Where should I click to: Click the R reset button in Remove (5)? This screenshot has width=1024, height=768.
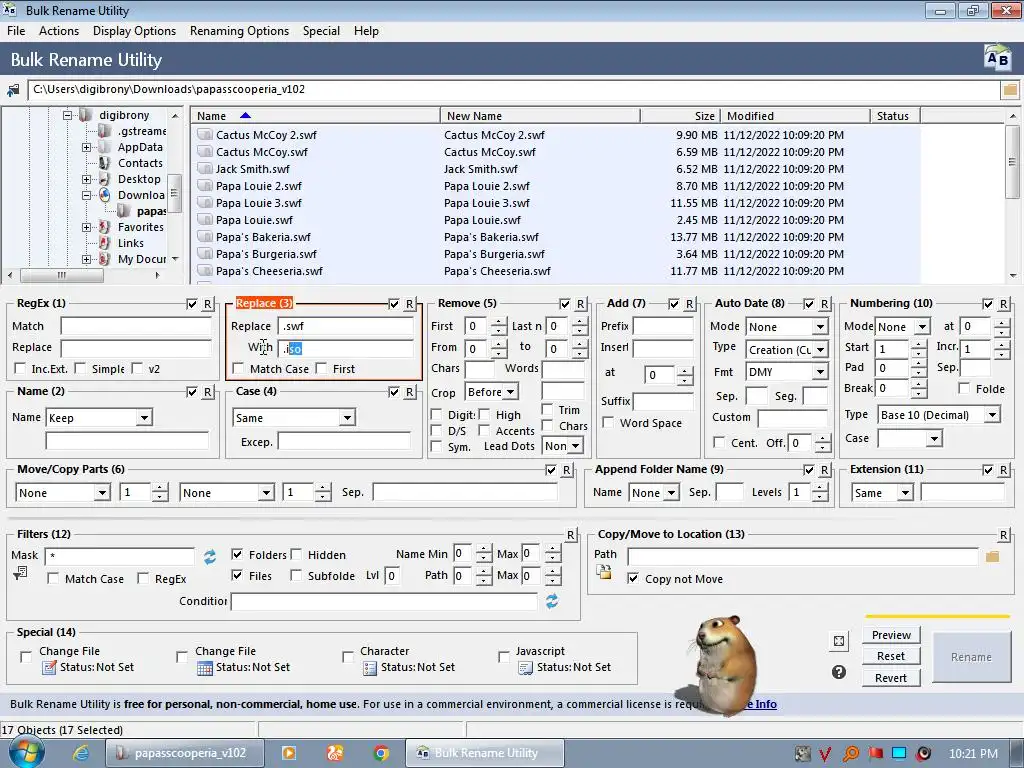(x=581, y=304)
